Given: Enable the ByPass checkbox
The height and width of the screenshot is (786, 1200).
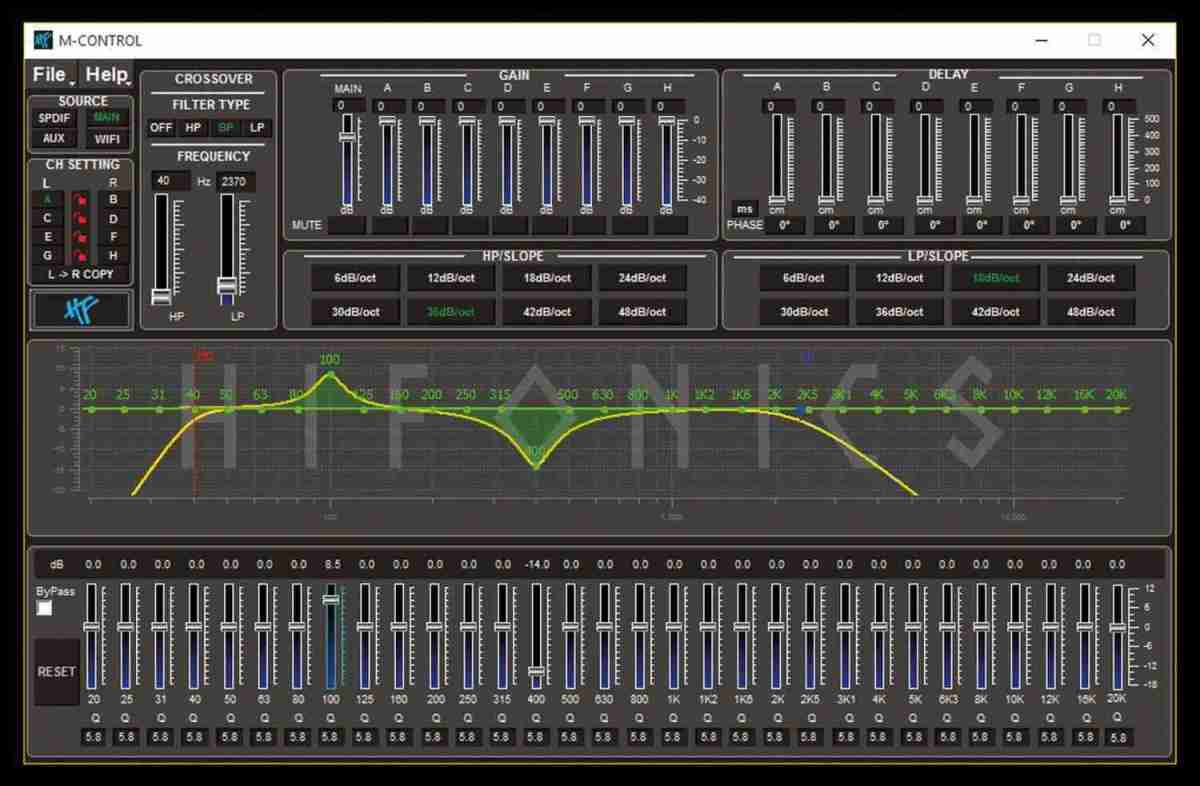Looking at the screenshot, I should pyautogui.click(x=44, y=608).
